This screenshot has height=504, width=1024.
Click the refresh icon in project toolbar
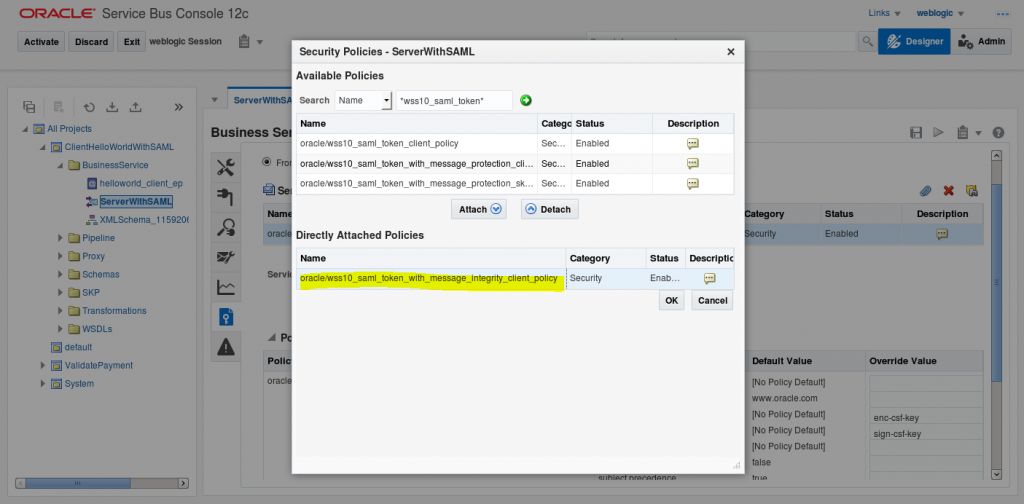pyautogui.click(x=89, y=107)
